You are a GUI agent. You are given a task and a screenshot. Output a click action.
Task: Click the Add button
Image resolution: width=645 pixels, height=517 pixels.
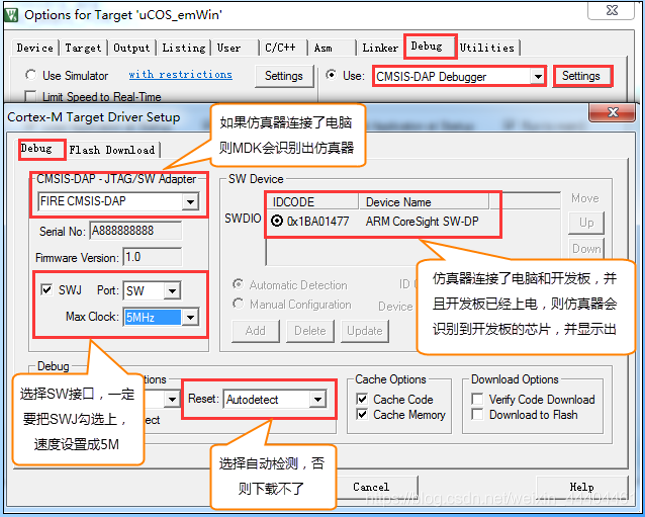pyautogui.click(x=255, y=331)
